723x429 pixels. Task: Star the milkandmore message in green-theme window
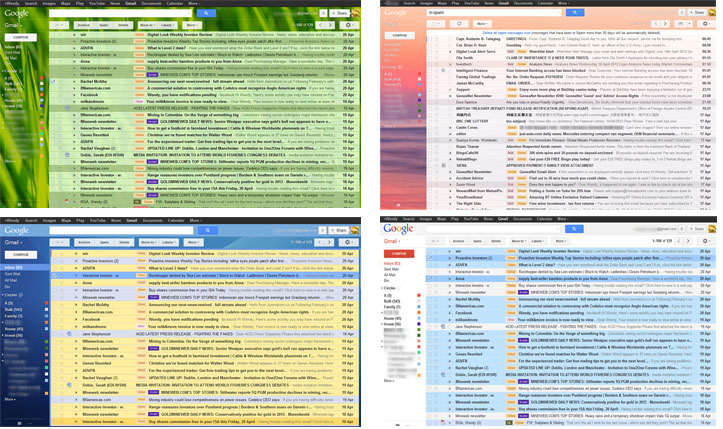click(x=59, y=101)
